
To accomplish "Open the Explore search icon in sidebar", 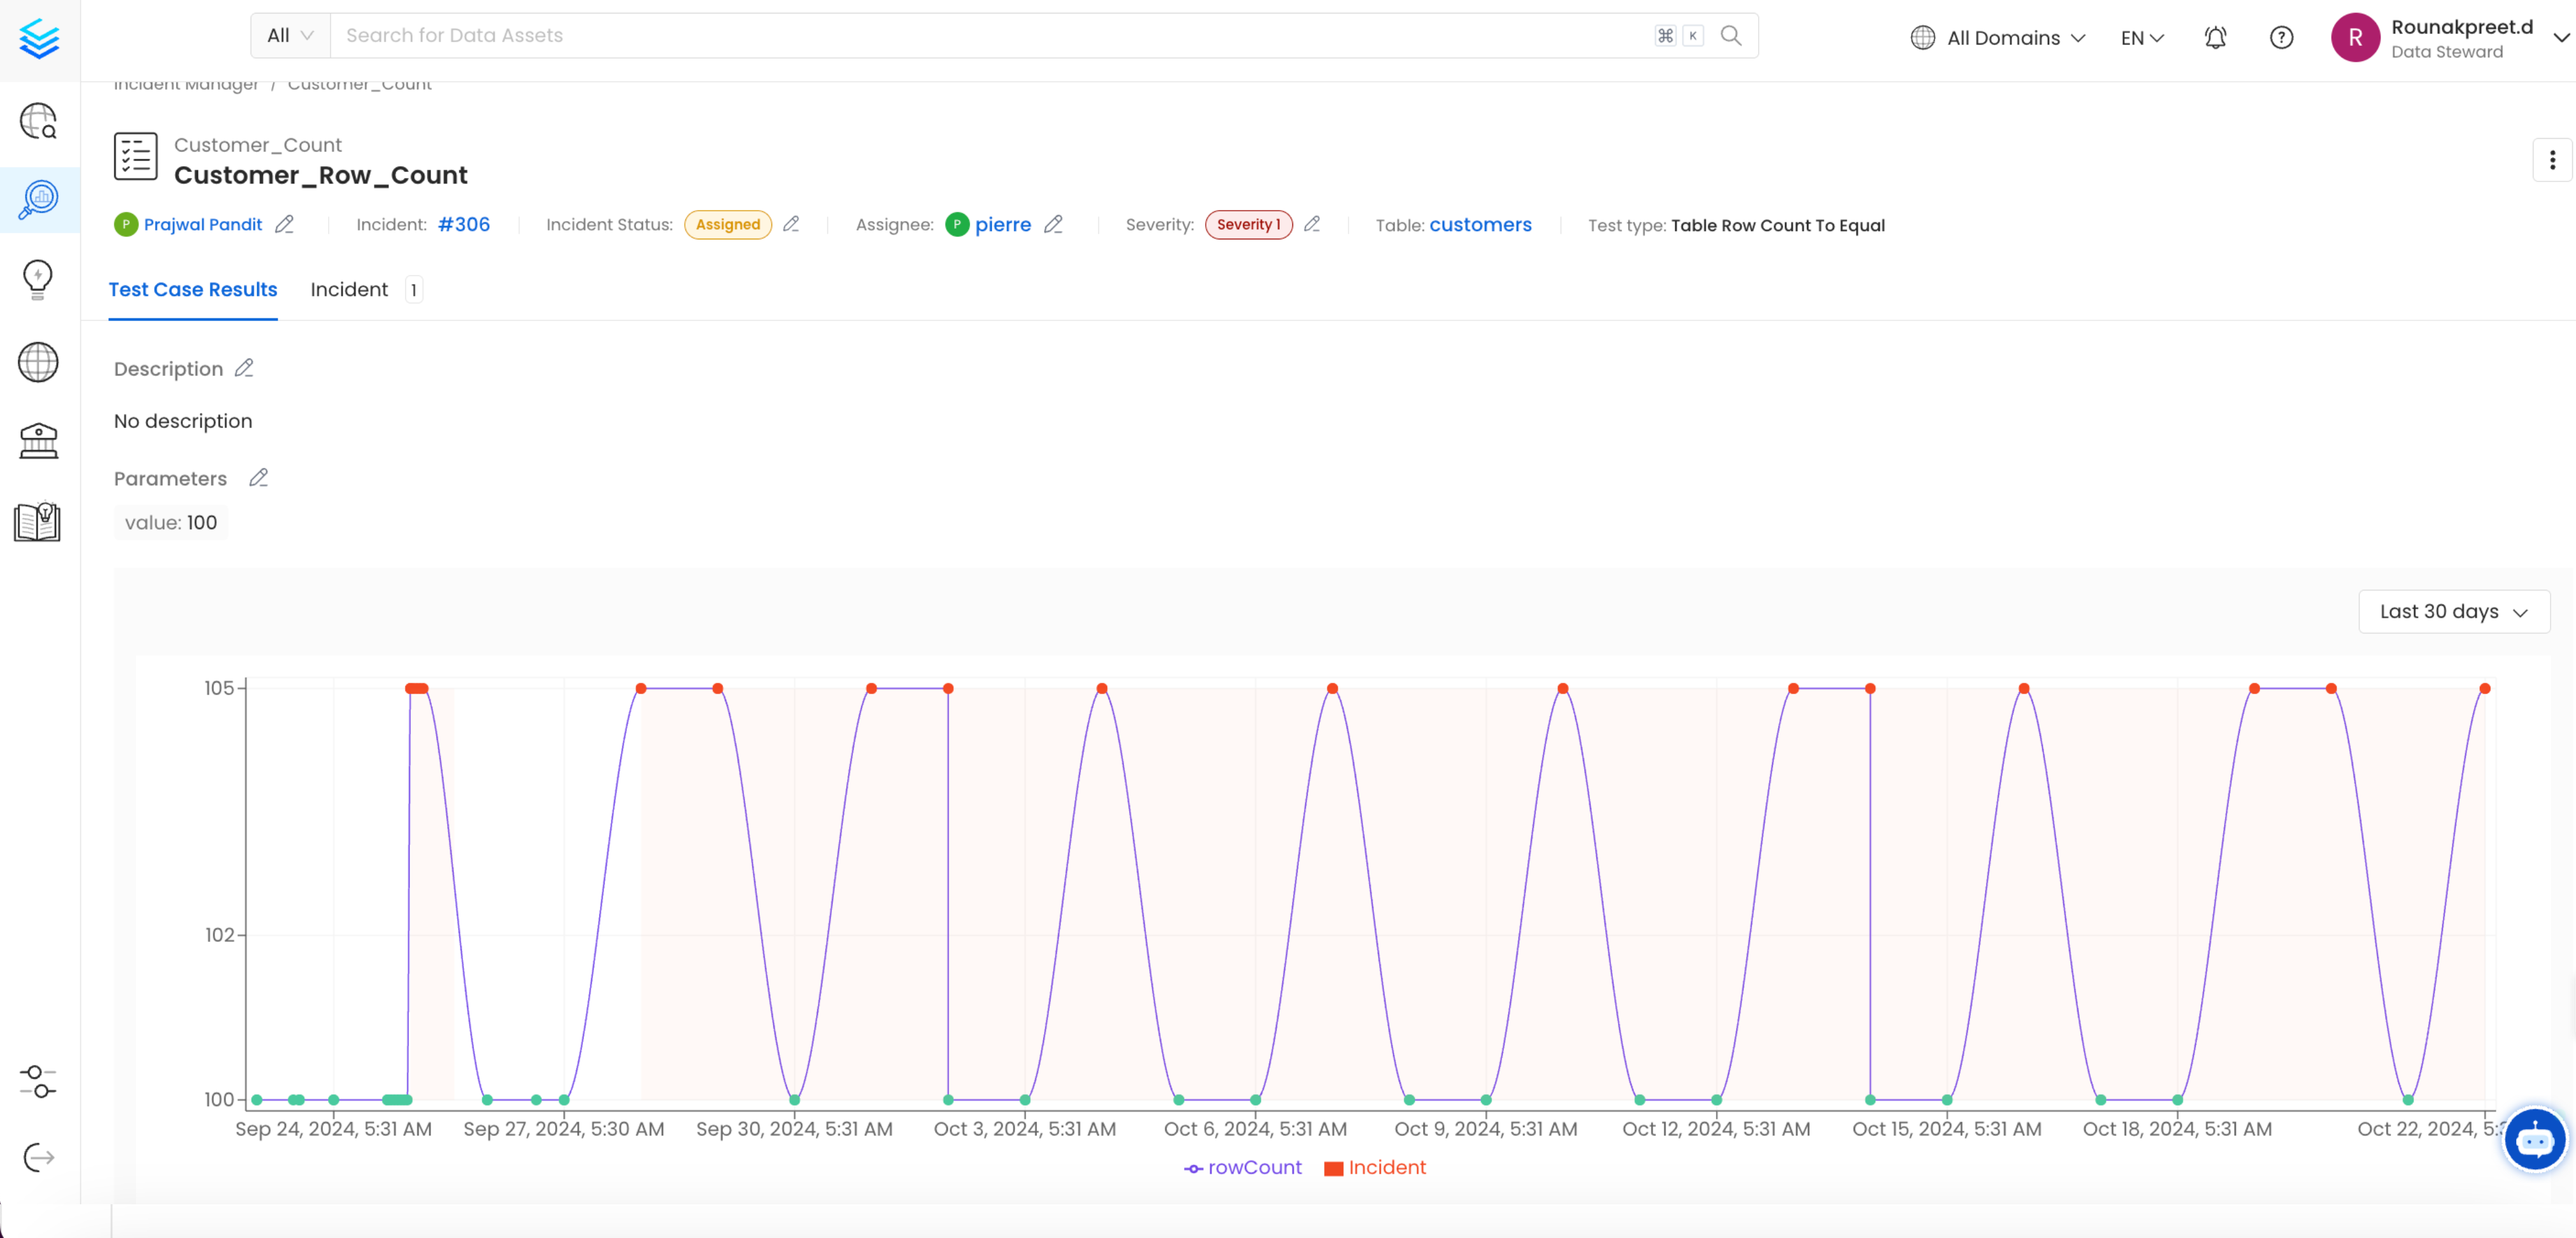I will click(x=38, y=122).
